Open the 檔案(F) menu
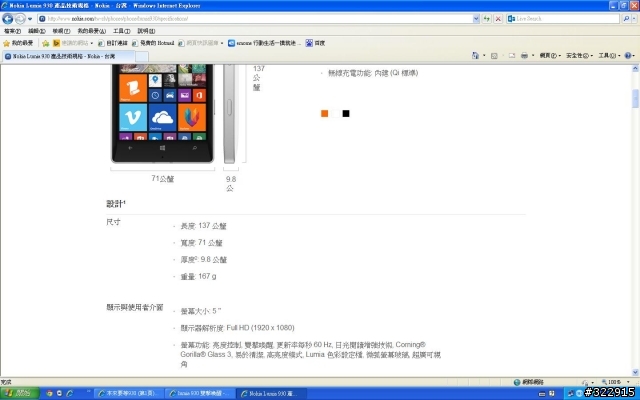Image resolution: width=640 pixels, height=400 pixels. point(12,31)
